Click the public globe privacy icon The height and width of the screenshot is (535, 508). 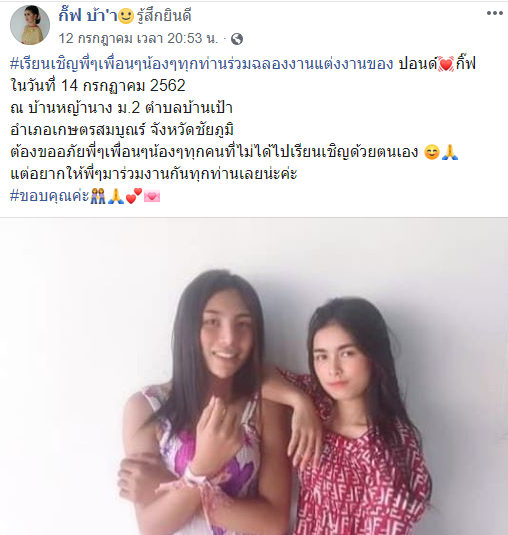pyautogui.click(x=237, y=39)
